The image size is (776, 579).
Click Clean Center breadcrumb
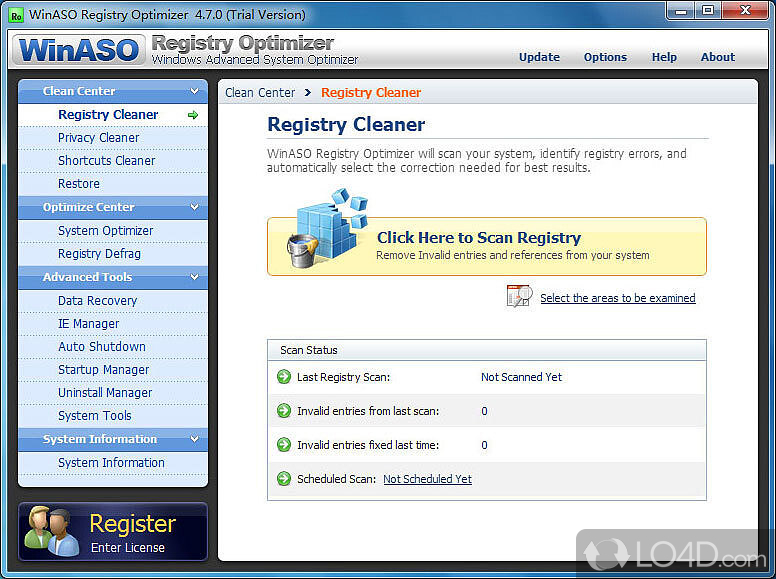click(x=260, y=93)
